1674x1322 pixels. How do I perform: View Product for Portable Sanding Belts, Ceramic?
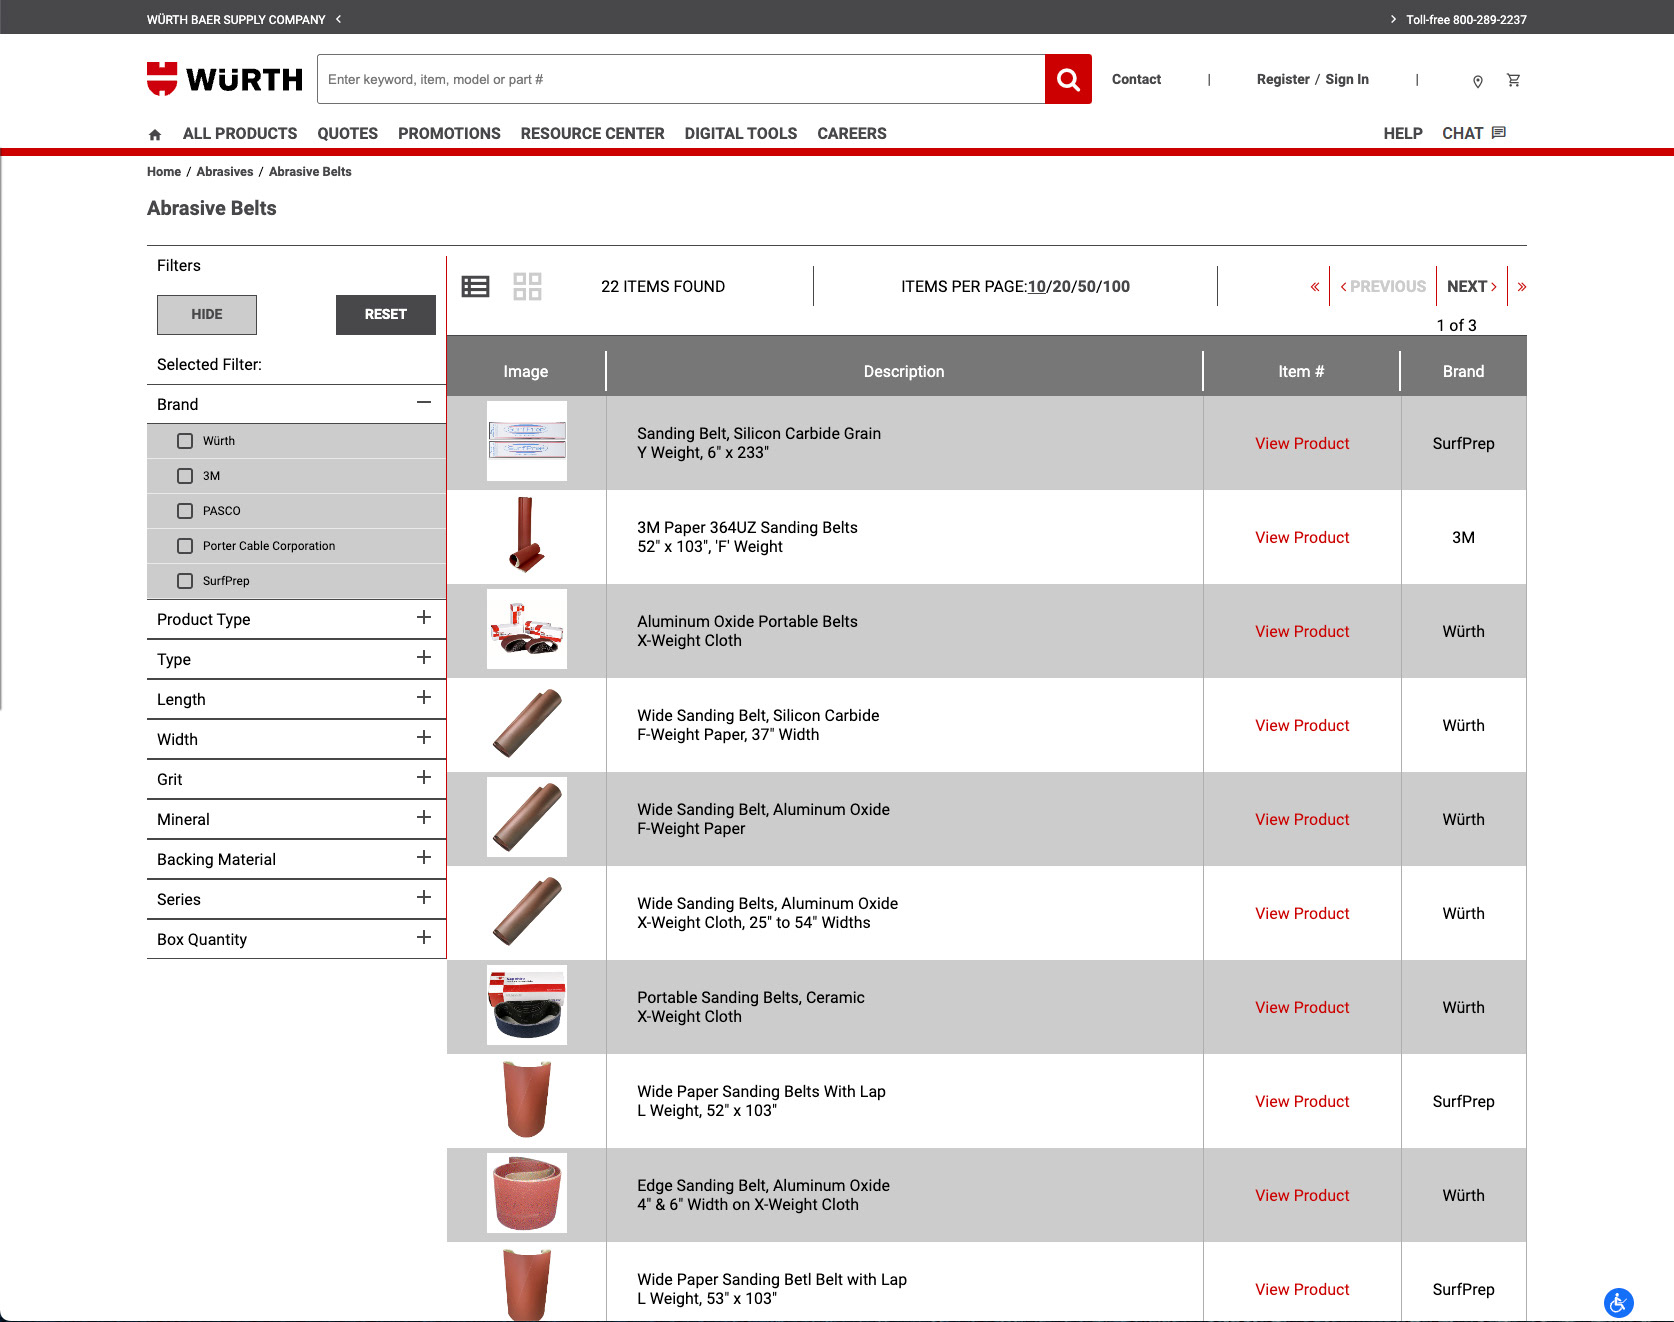(x=1302, y=1008)
